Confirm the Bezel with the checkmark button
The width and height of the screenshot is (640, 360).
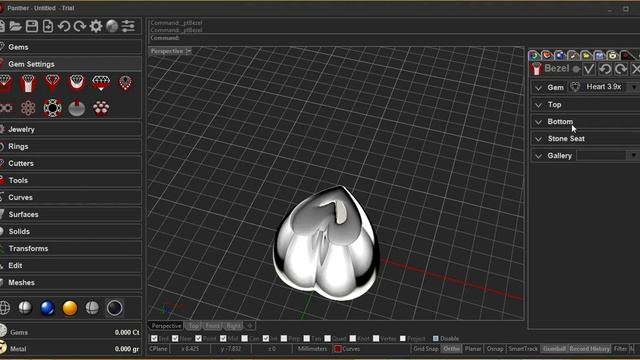point(589,69)
